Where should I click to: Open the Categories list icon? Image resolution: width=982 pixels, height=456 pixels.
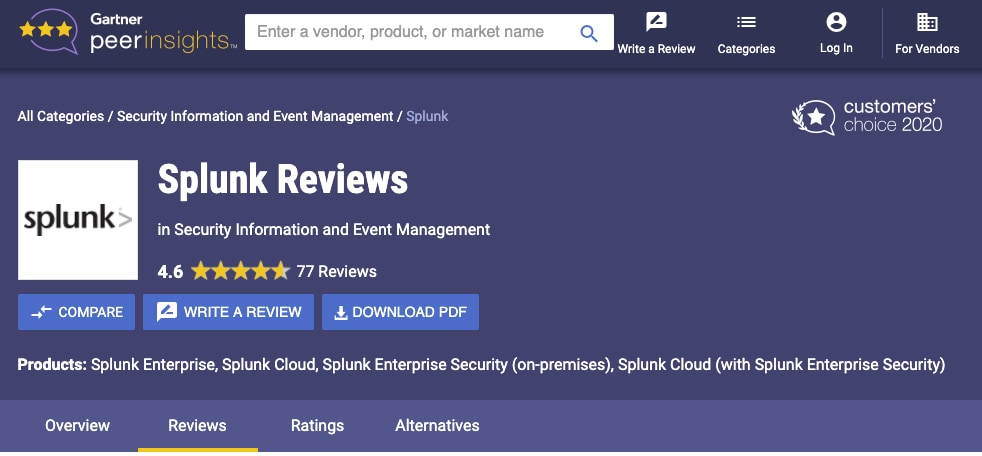coord(746,23)
